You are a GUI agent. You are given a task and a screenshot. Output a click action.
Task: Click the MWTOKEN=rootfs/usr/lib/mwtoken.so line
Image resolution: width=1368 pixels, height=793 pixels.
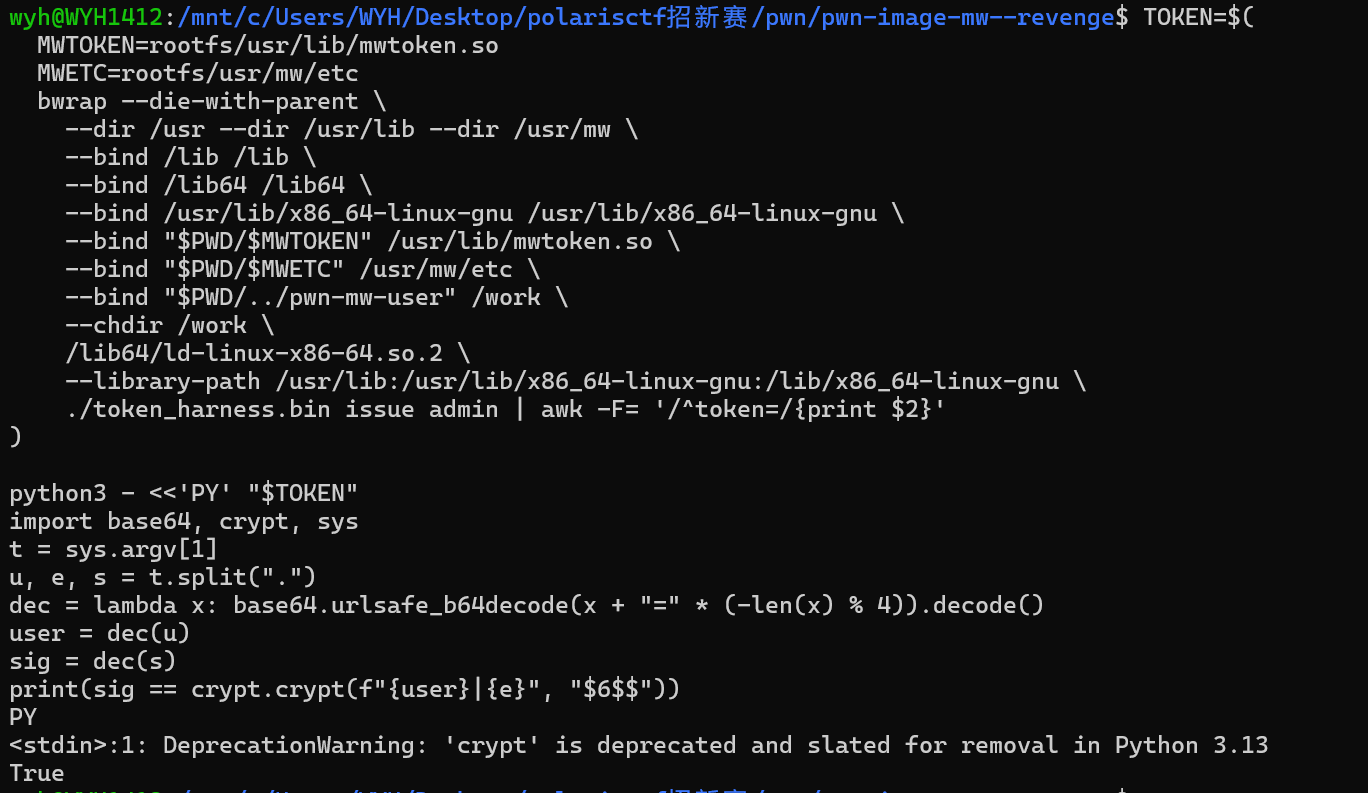tap(267, 45)
